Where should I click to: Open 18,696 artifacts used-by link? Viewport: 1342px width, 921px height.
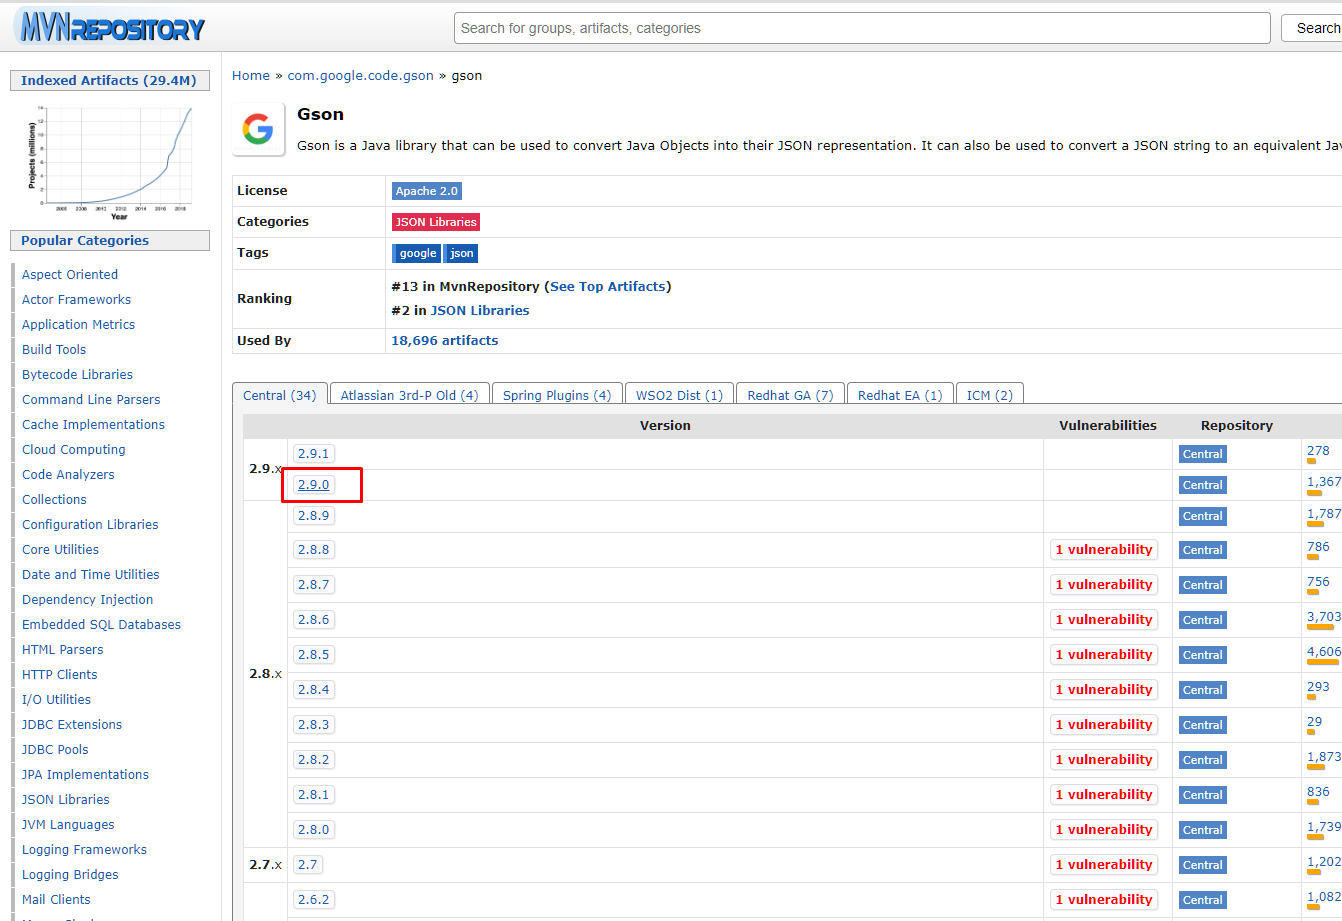tap(445, 340)
